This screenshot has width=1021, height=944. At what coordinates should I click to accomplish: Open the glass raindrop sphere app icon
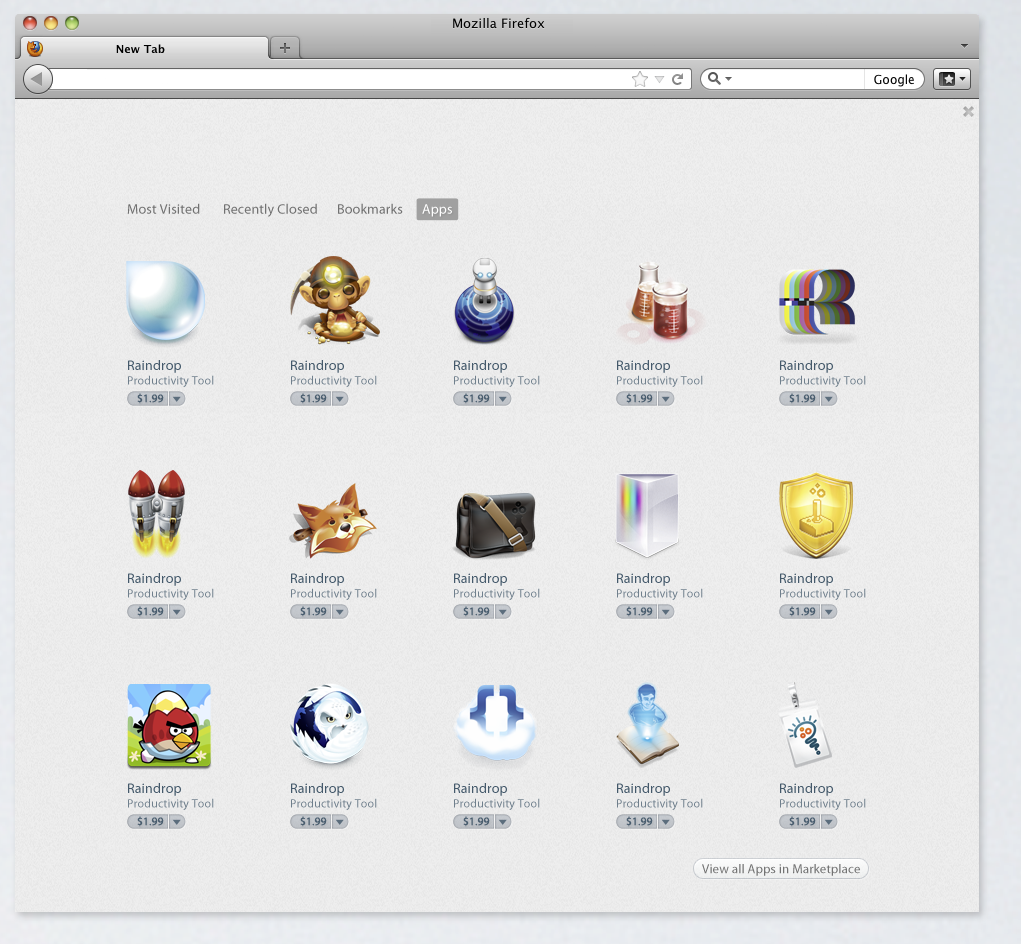[166, 301]
